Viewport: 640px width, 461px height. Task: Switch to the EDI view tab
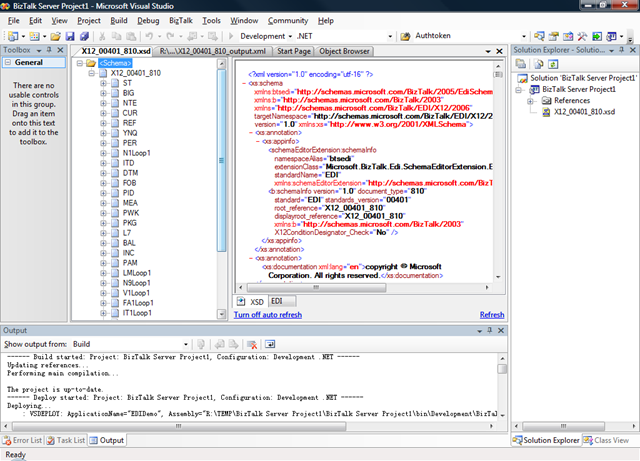[x=282, y=301]
